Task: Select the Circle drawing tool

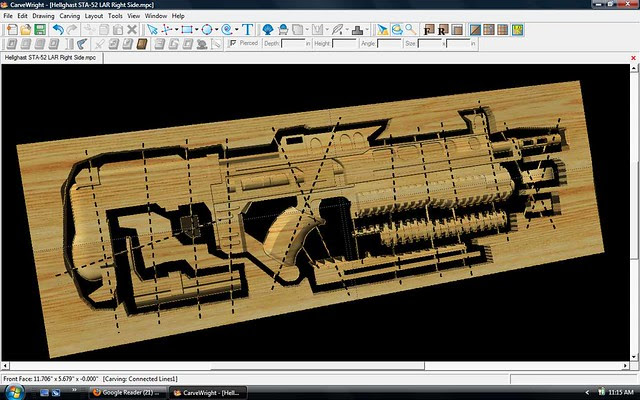Action: coord(207,29)
